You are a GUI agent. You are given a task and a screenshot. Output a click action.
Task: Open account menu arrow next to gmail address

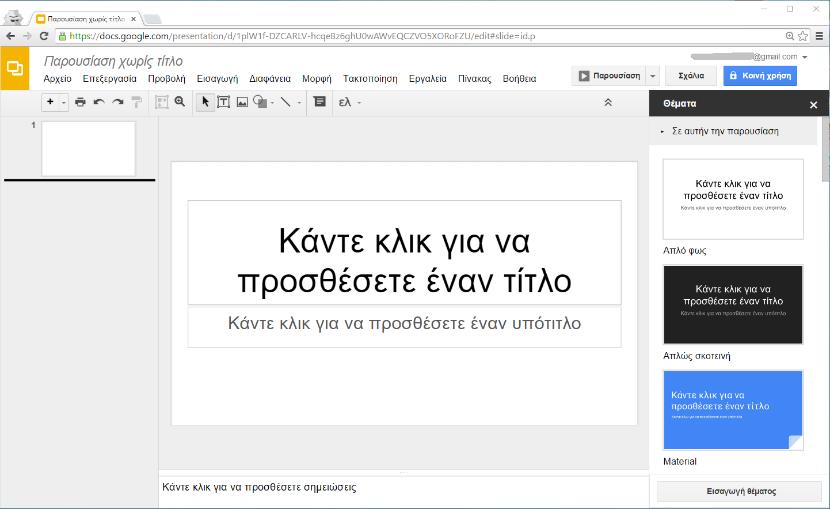click(805, 57)
